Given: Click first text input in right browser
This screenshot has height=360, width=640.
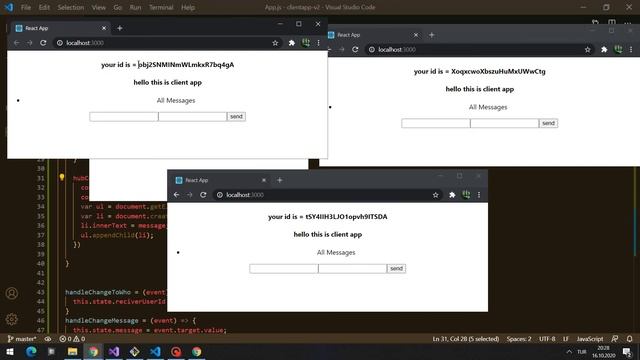Looking at the screenshot, I should click(436, 123).
